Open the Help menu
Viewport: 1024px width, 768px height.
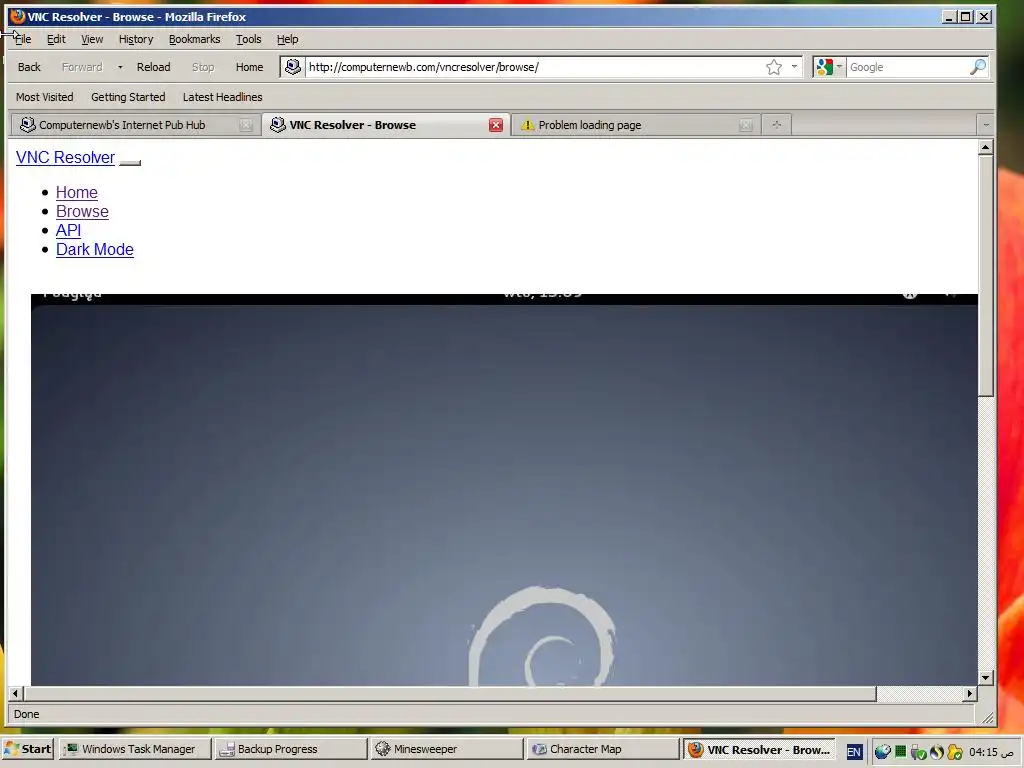point(287,39)
